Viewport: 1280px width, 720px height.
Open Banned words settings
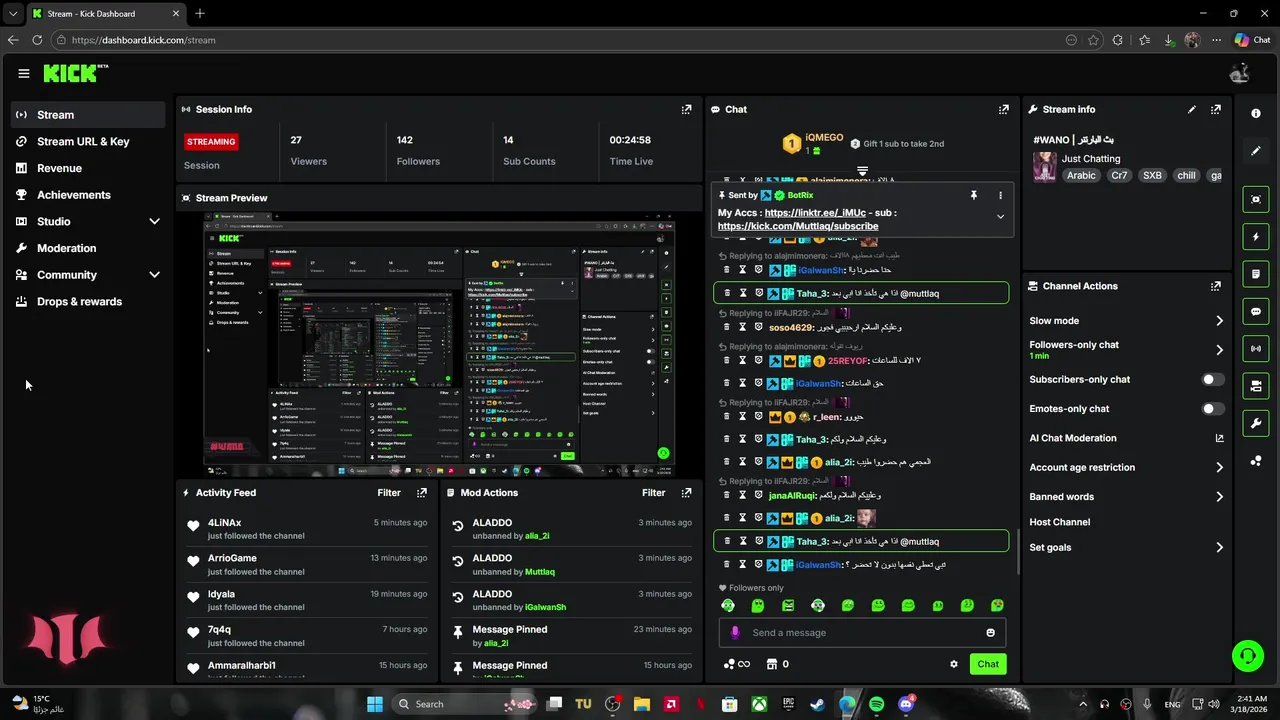(1126, 496)
